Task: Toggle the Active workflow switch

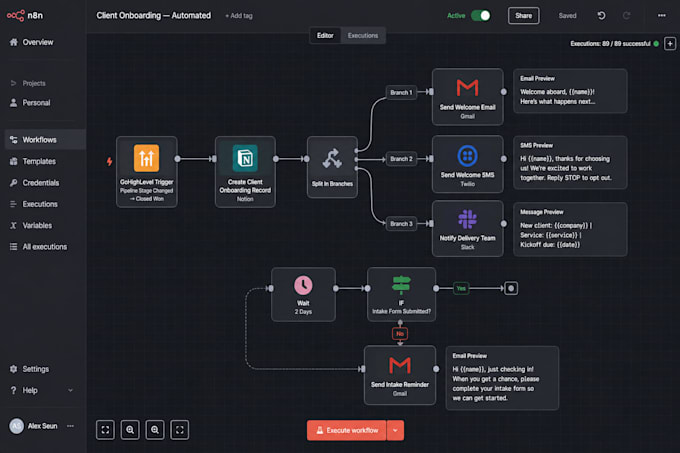Action: 481,16
